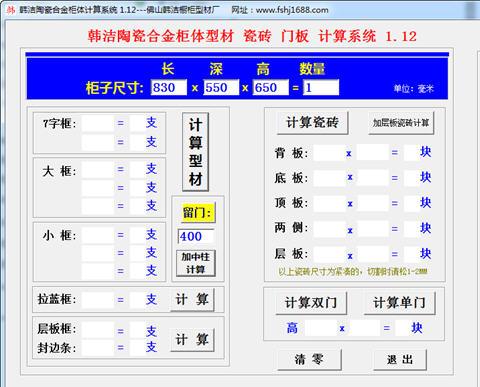The width and height of the screenshot is (480, 387).
Task: Focus the cabinet height field showing 650
Action: tap(270, 87)
